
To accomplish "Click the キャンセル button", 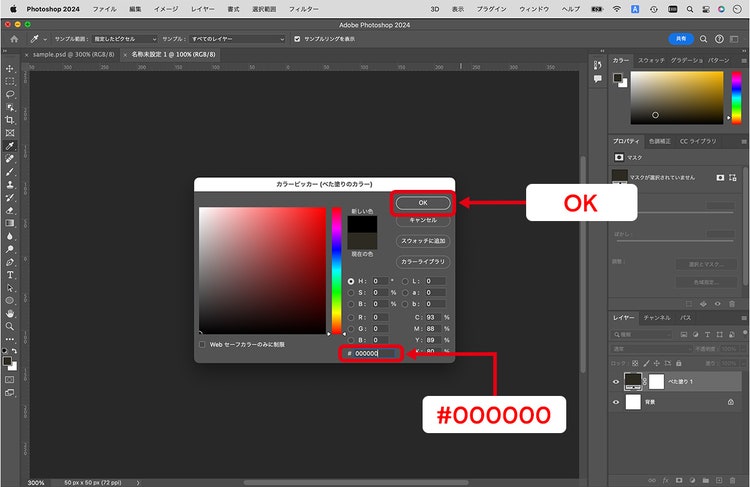I will point(423,220).
